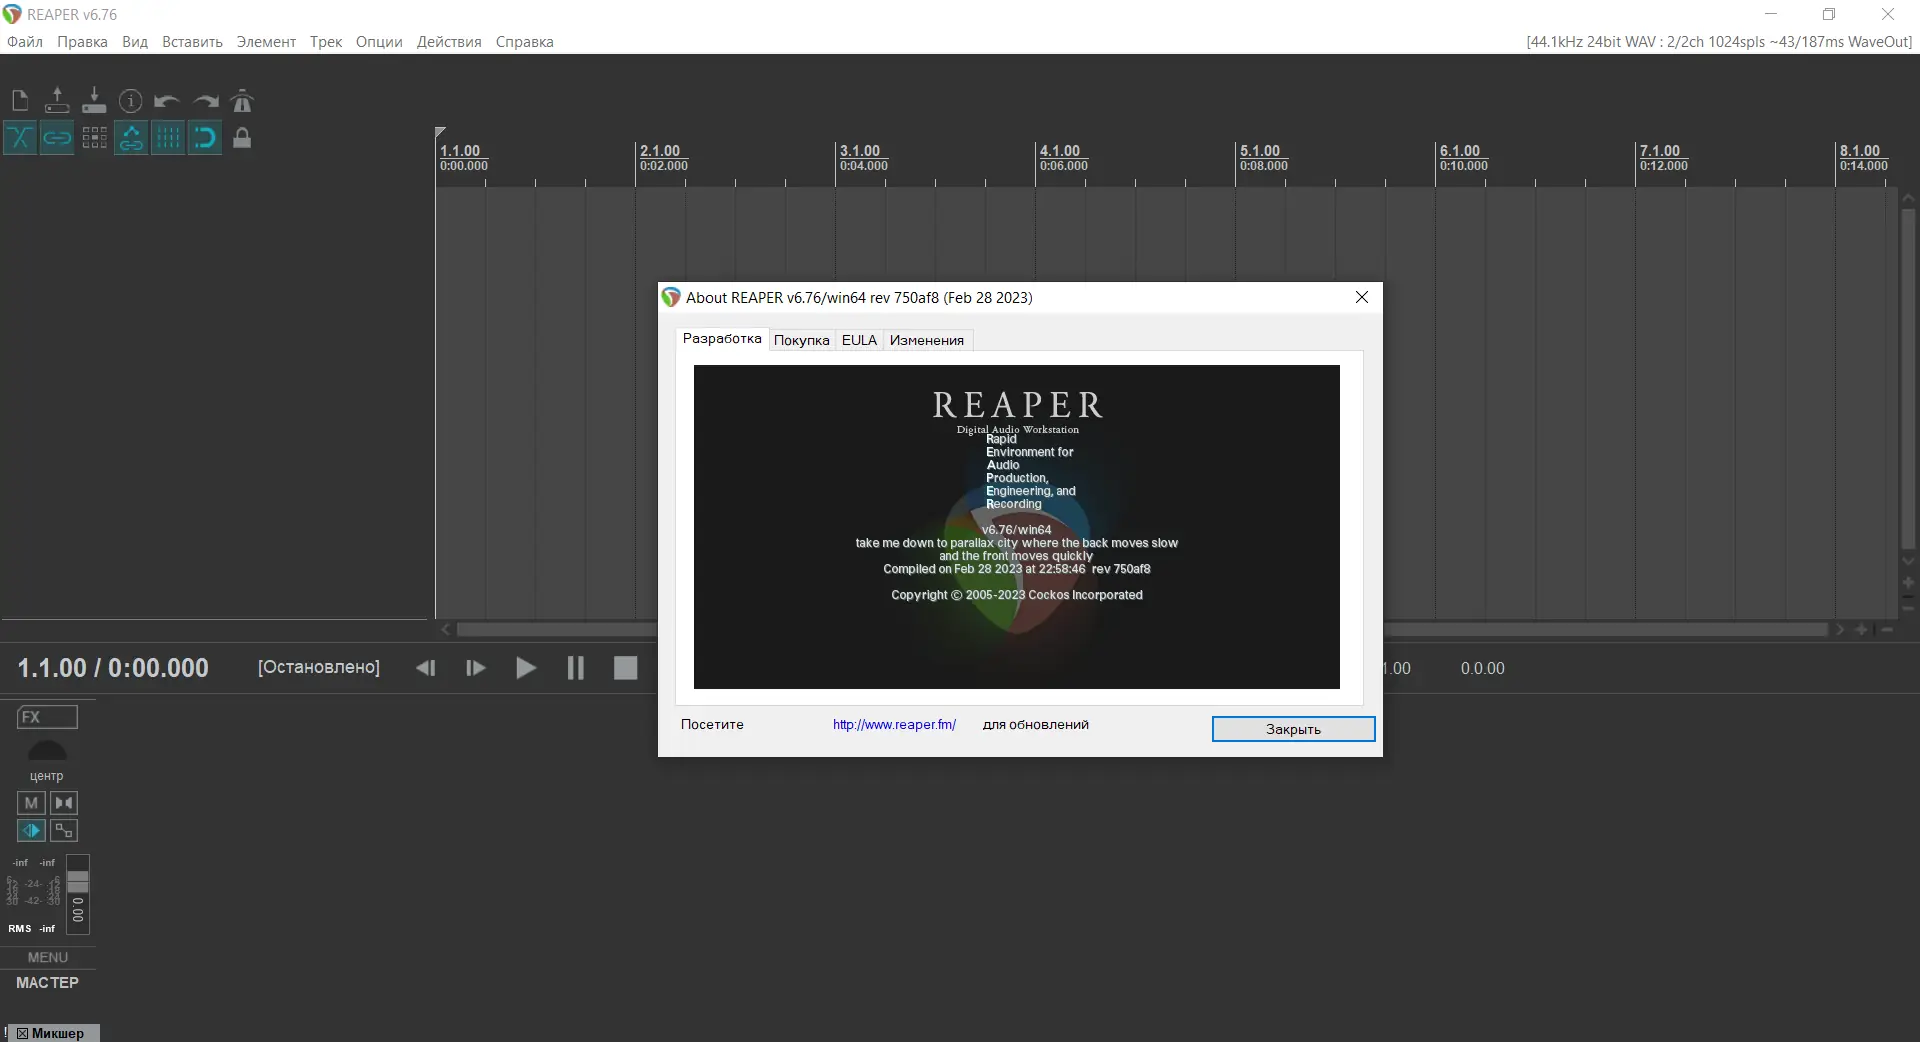Click audio device info in top right

[1719, 42]
